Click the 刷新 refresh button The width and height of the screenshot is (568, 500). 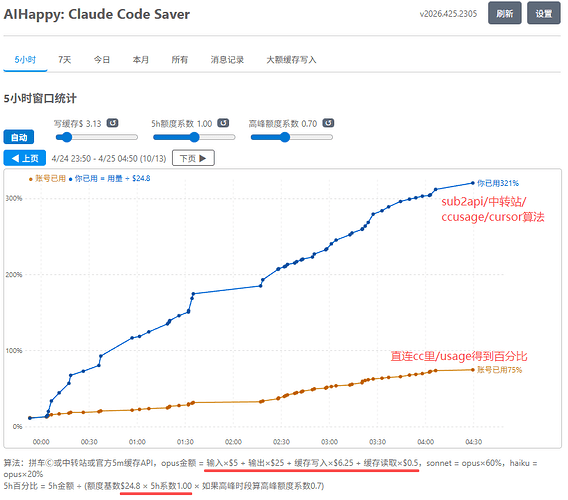coord(505,13)
